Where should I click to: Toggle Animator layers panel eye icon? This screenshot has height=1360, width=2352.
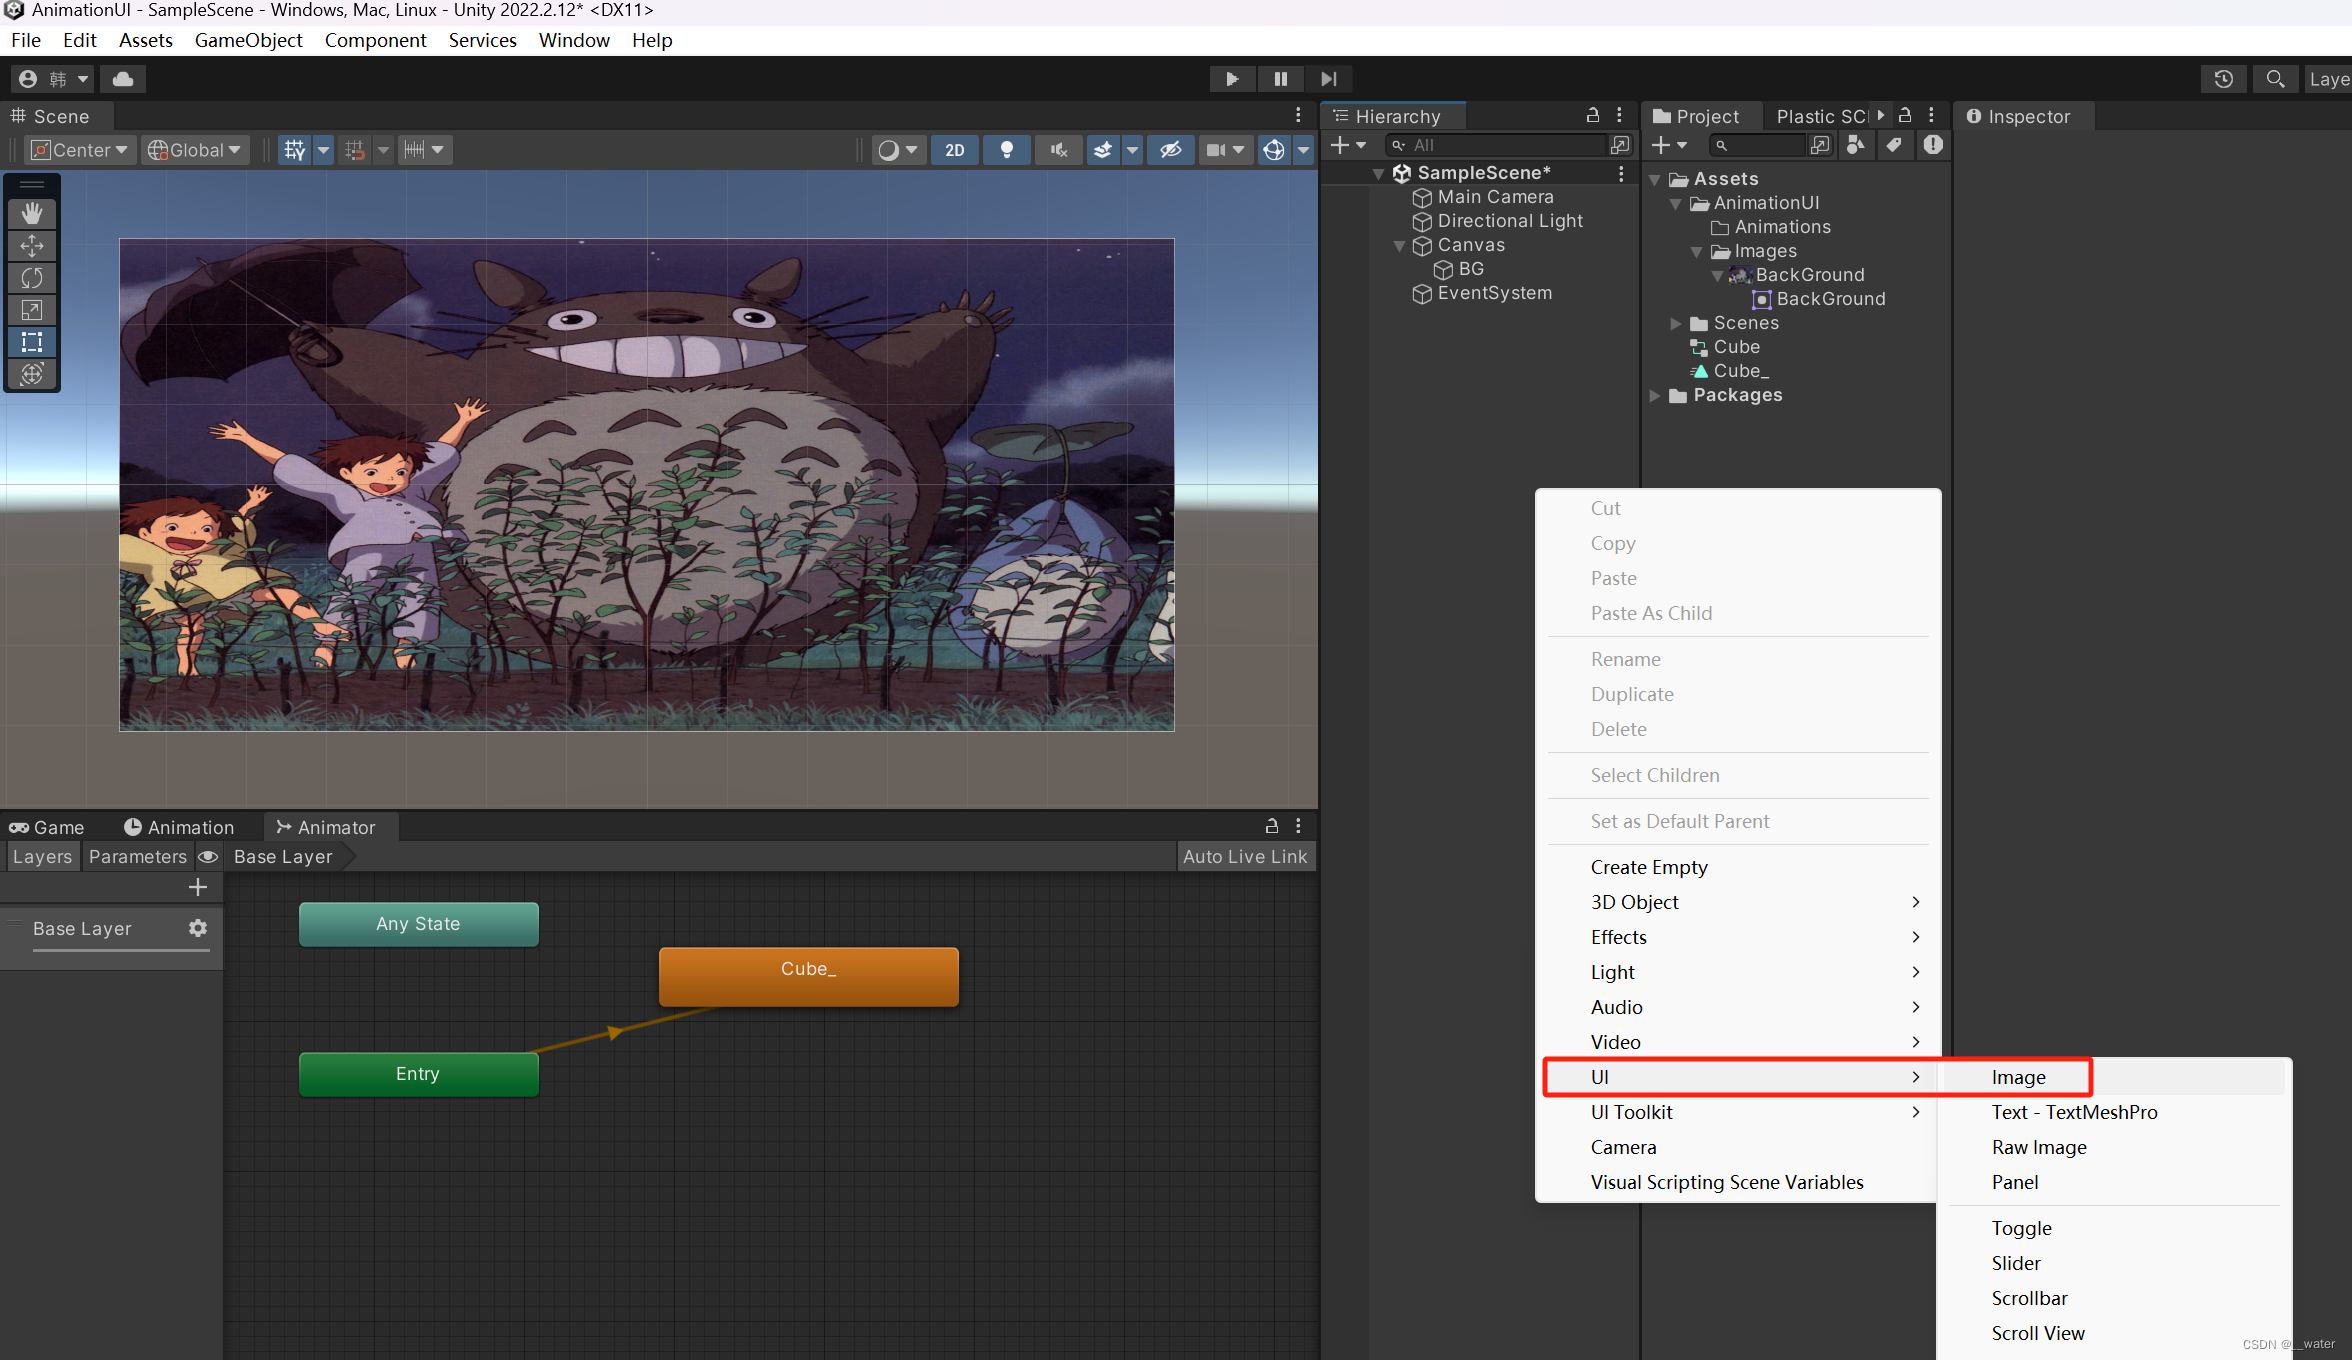[x=208, y=857]
